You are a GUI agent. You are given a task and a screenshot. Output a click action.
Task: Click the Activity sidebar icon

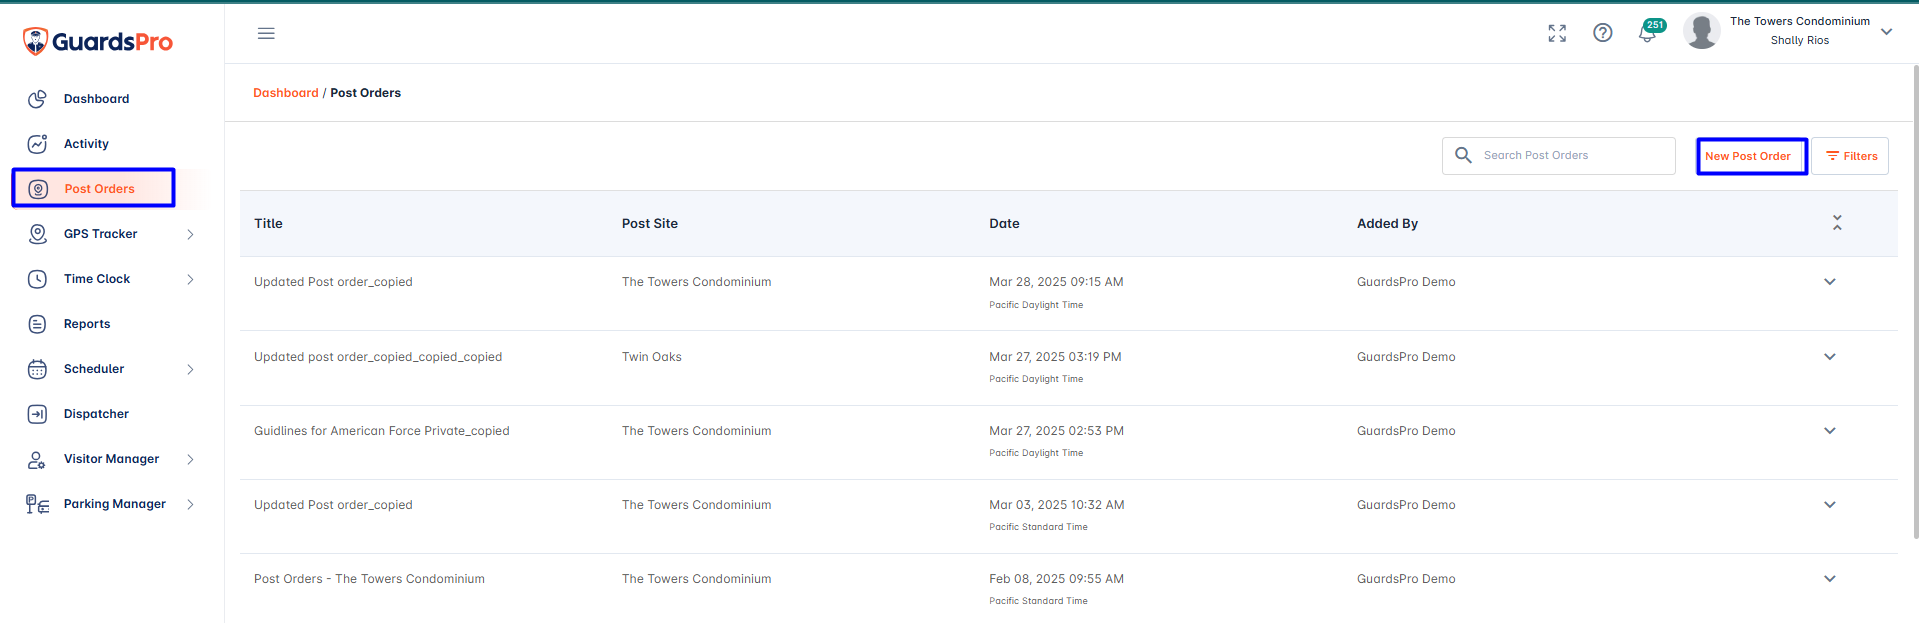[37, 144]
